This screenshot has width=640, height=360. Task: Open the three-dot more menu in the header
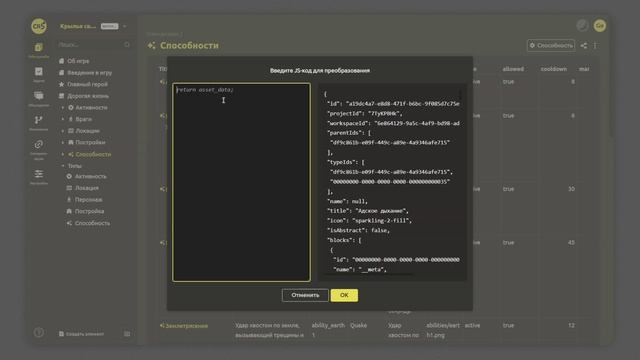(595, 45)
